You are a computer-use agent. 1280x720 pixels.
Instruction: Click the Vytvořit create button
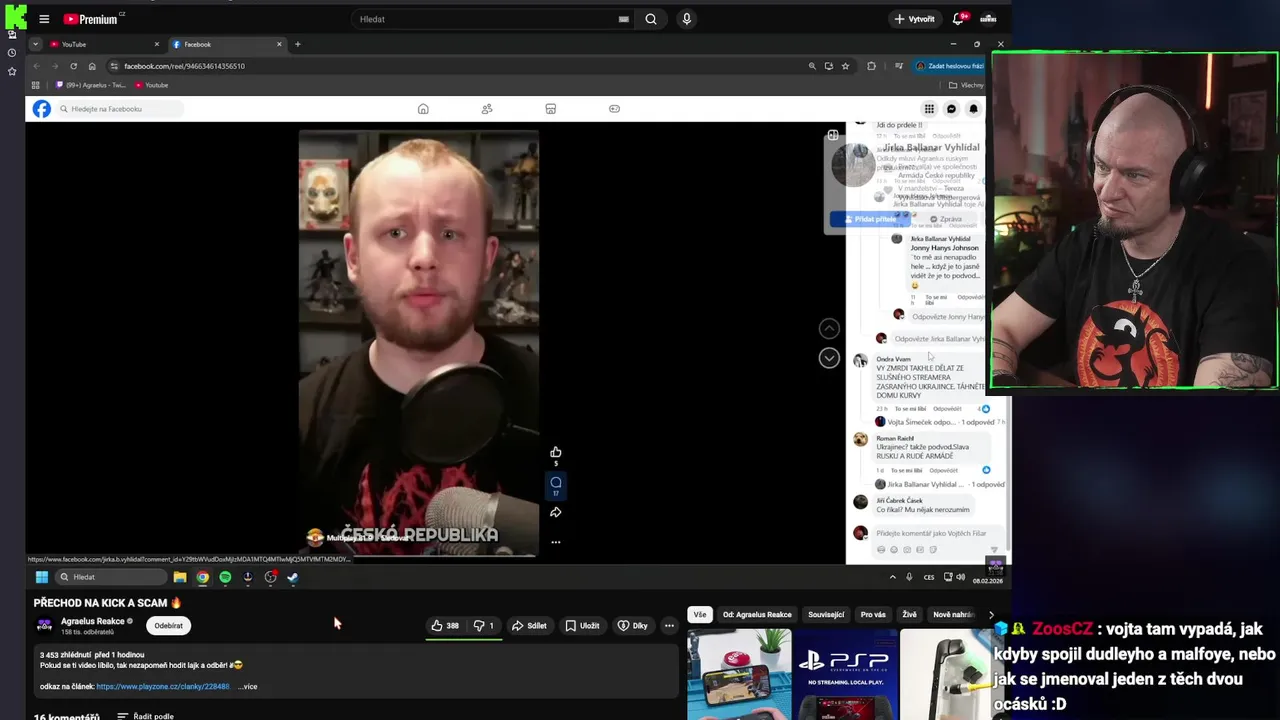914,19
